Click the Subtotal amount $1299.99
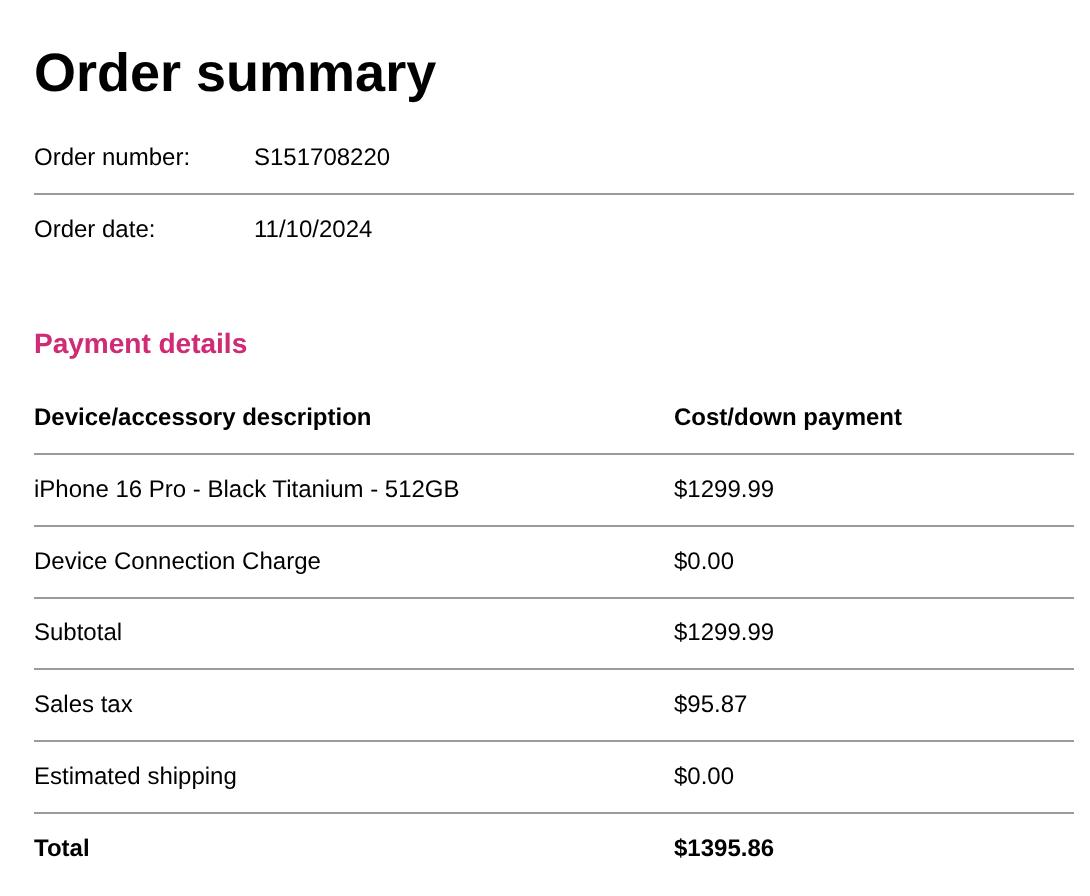This screenshot has width=1090, height=896. (724, 633)
